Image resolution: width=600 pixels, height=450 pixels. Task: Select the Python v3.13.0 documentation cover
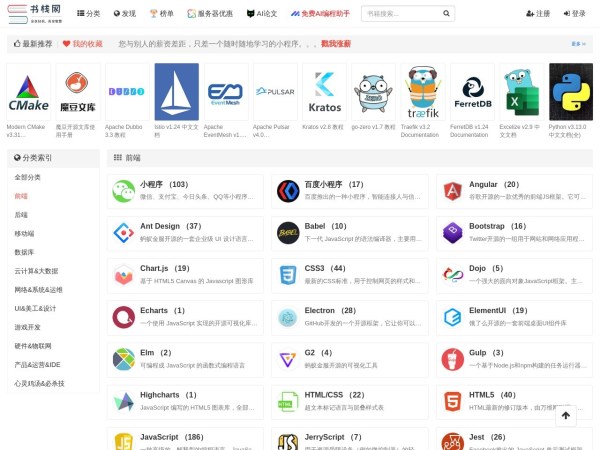click(x=571, y=92)
